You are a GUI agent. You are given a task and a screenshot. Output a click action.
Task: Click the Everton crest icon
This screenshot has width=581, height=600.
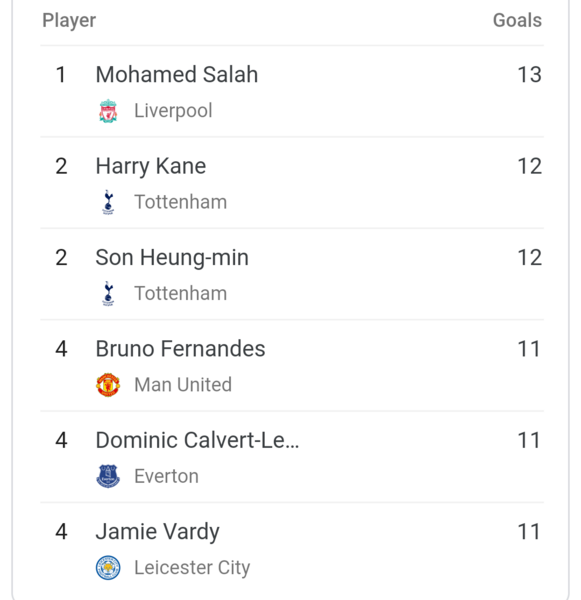[x=108, y=476]
